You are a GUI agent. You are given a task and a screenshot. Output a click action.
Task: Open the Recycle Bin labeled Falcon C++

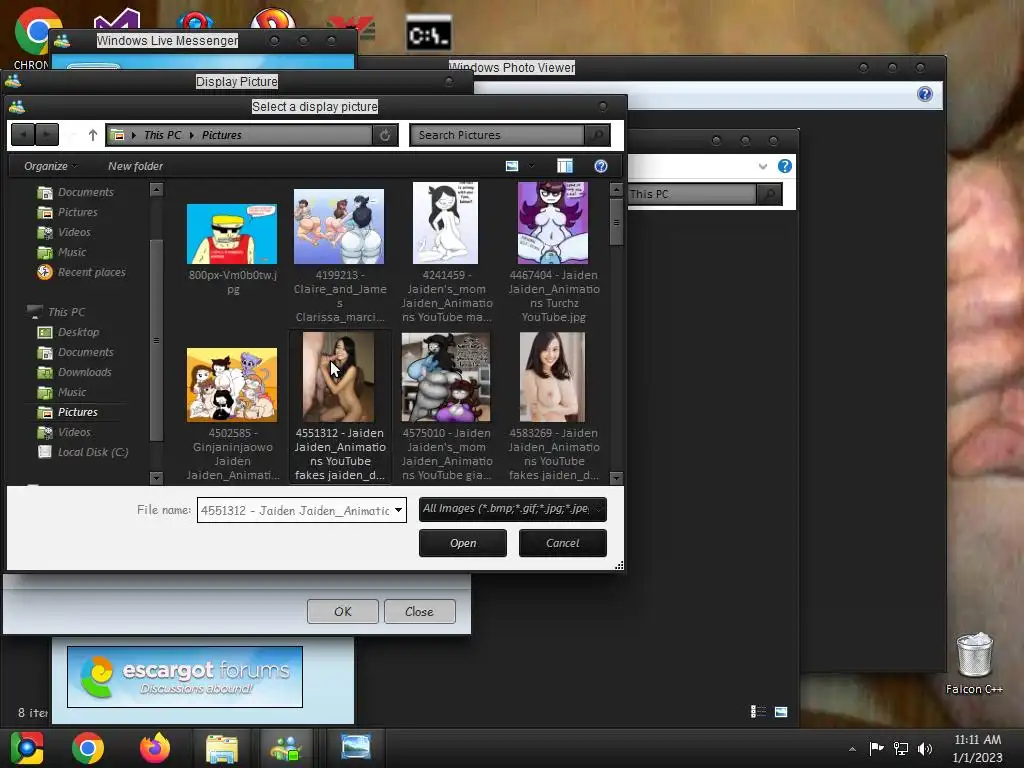click(x=974, y=662)
